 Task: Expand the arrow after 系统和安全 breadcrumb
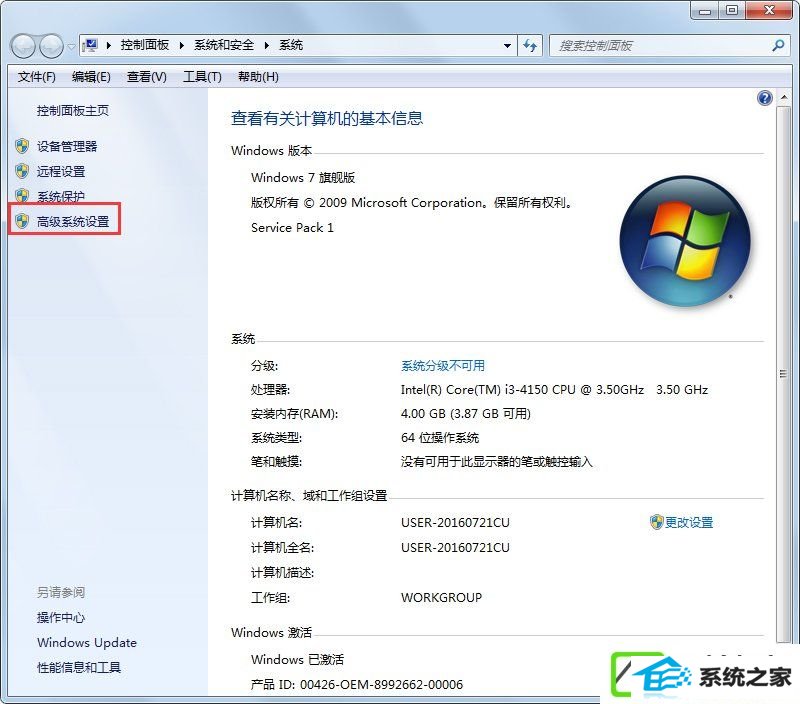[x=266, y=45]
